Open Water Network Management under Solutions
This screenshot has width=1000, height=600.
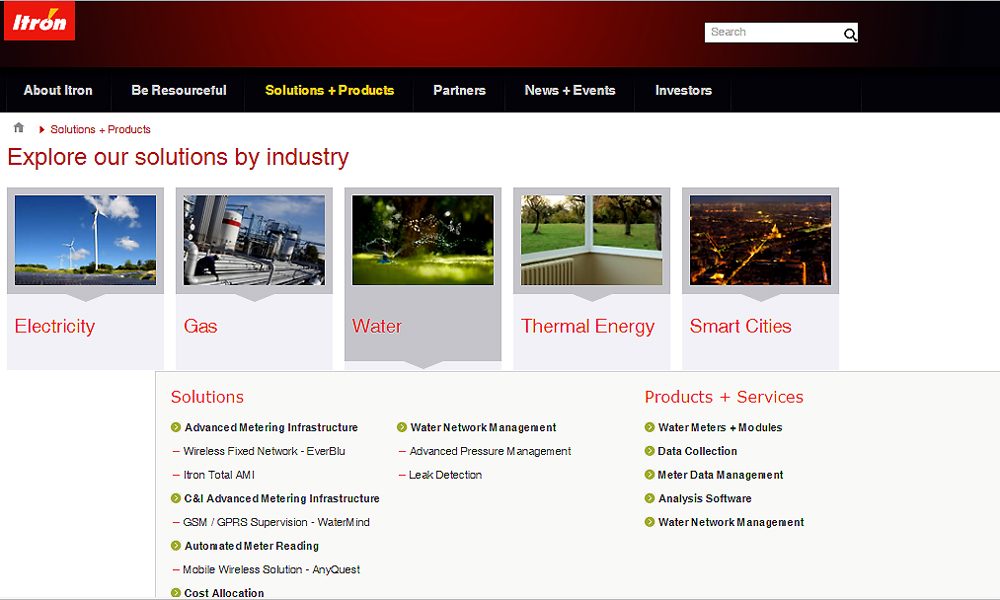coord(483,427)
